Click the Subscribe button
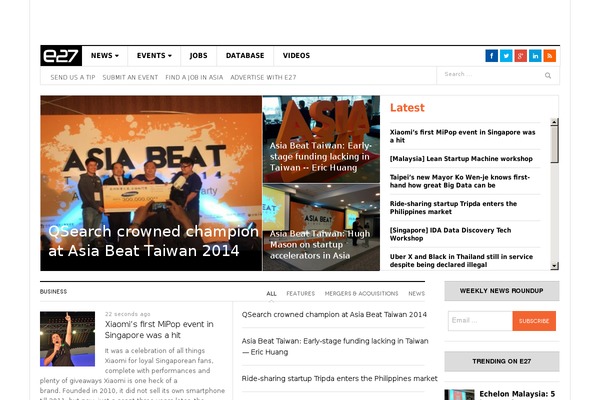 click(534, 321)
